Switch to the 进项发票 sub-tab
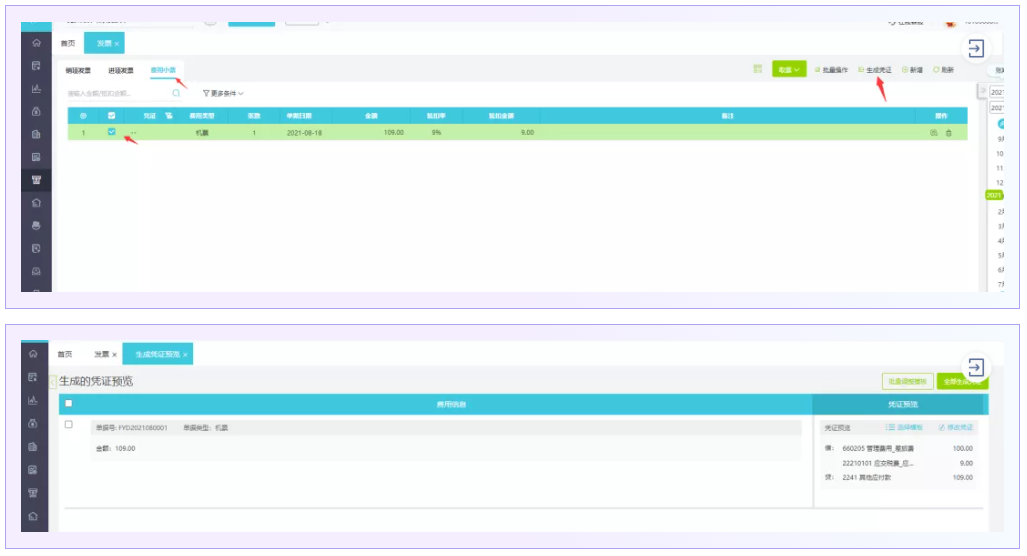The width and height of the screenshot is (1027, 556). (121, 70)
